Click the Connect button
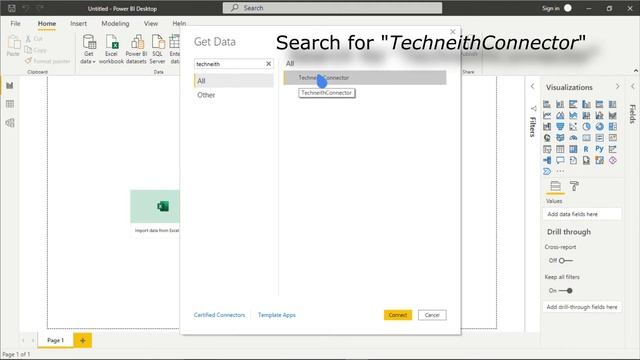The height and width of the screenshot is (360, 640). tap(398, 315)
